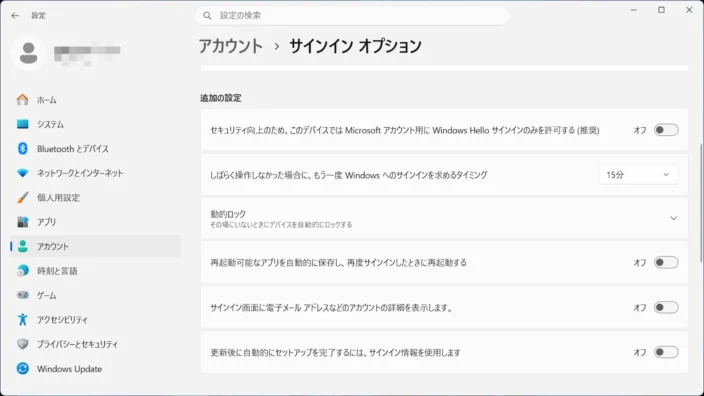704x396 pixels.
Task: Click the ゲーム controller icon
Action: pyautogui.click(x=22, y=295)
